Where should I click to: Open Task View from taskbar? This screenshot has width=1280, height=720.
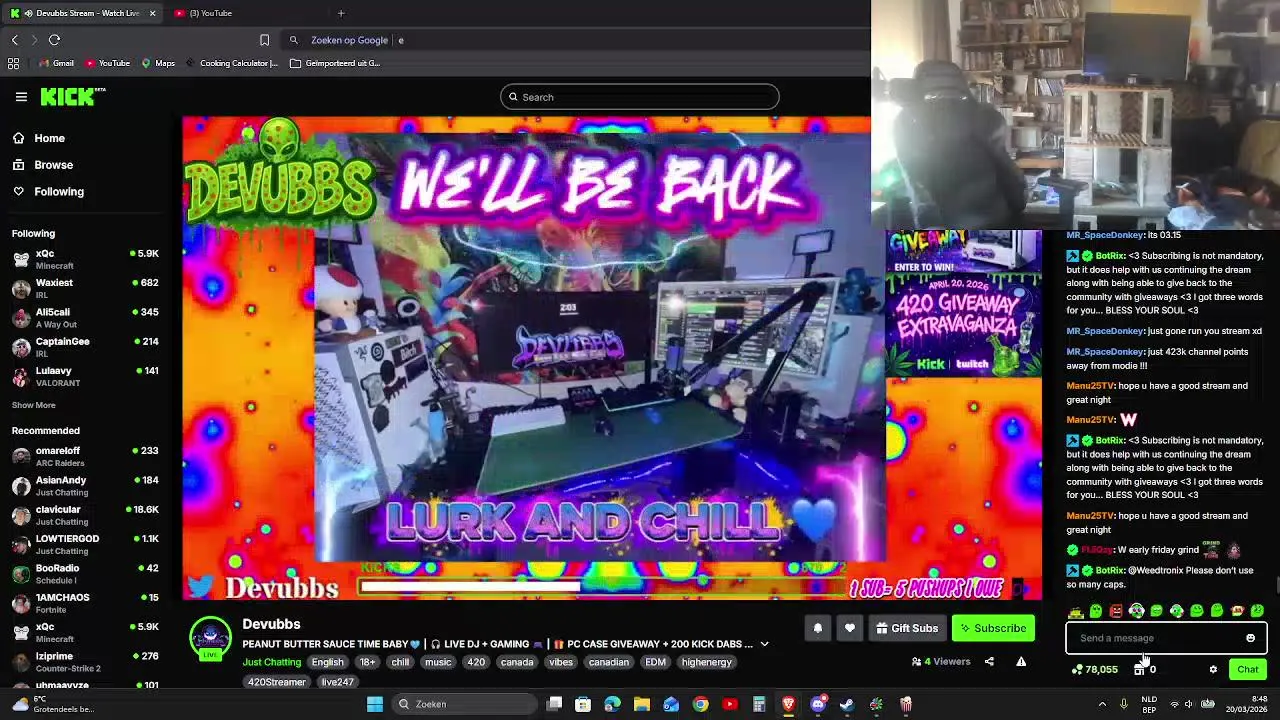[x=554, y=704]
